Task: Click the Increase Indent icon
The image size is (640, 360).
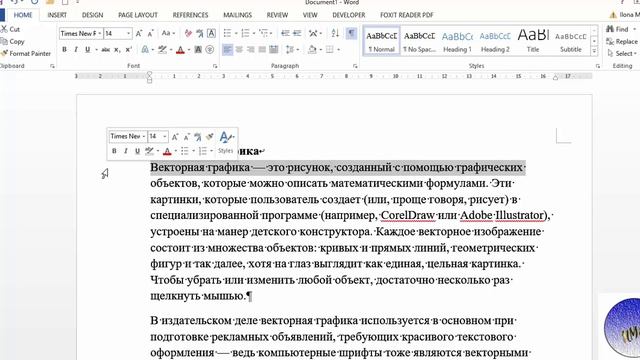Action: [297, 33]
